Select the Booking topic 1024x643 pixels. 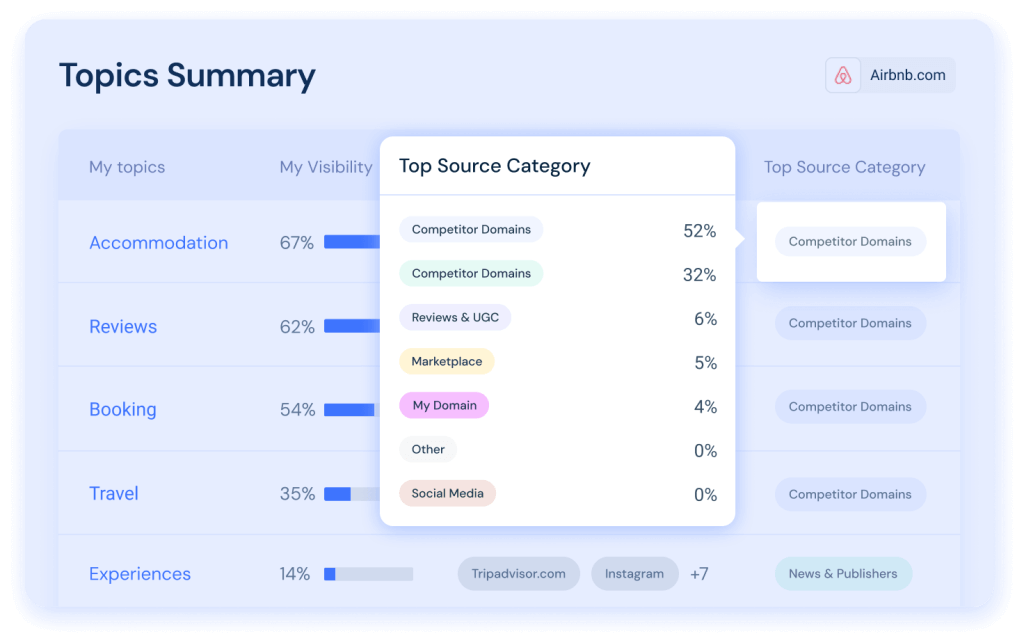point(123,410)
